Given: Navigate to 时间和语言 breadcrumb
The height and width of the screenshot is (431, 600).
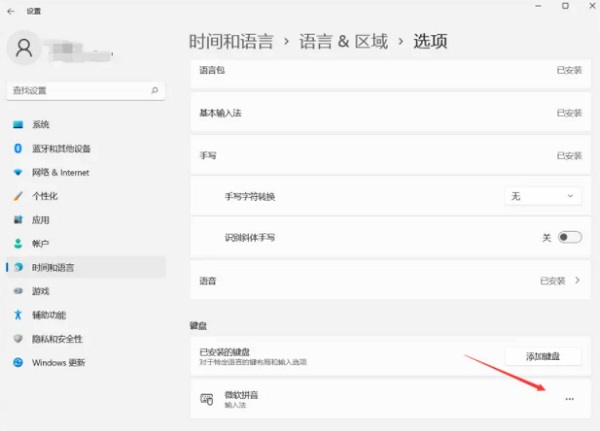Looking at the screenshot, I should [x=231, y=41].
